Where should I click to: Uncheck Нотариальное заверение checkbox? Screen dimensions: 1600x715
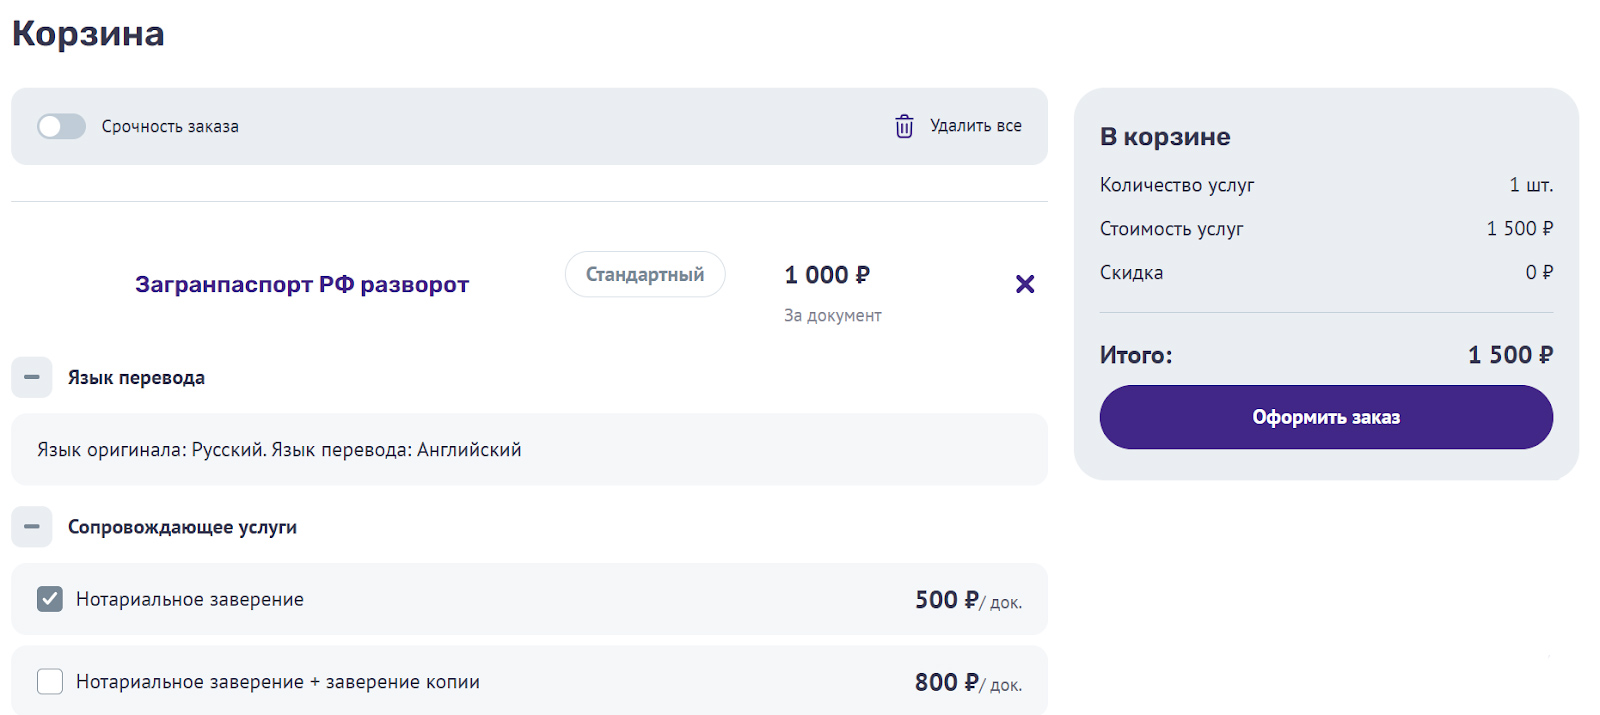coord(50,599)
